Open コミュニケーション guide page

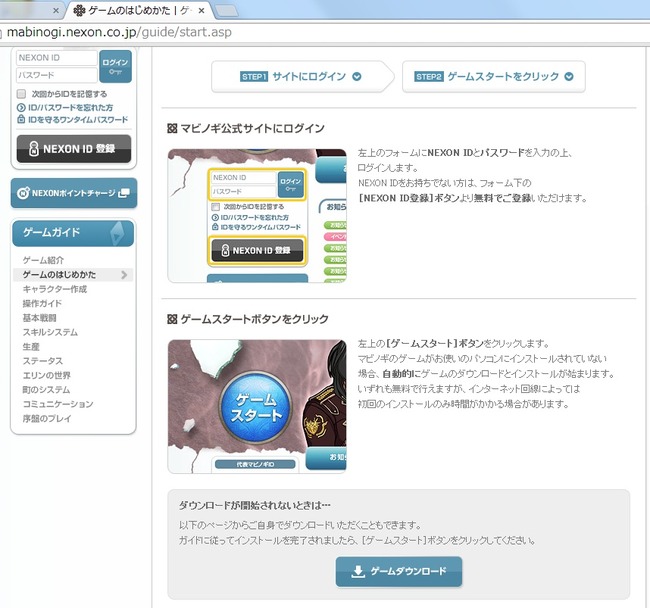[x=58, y=404]
